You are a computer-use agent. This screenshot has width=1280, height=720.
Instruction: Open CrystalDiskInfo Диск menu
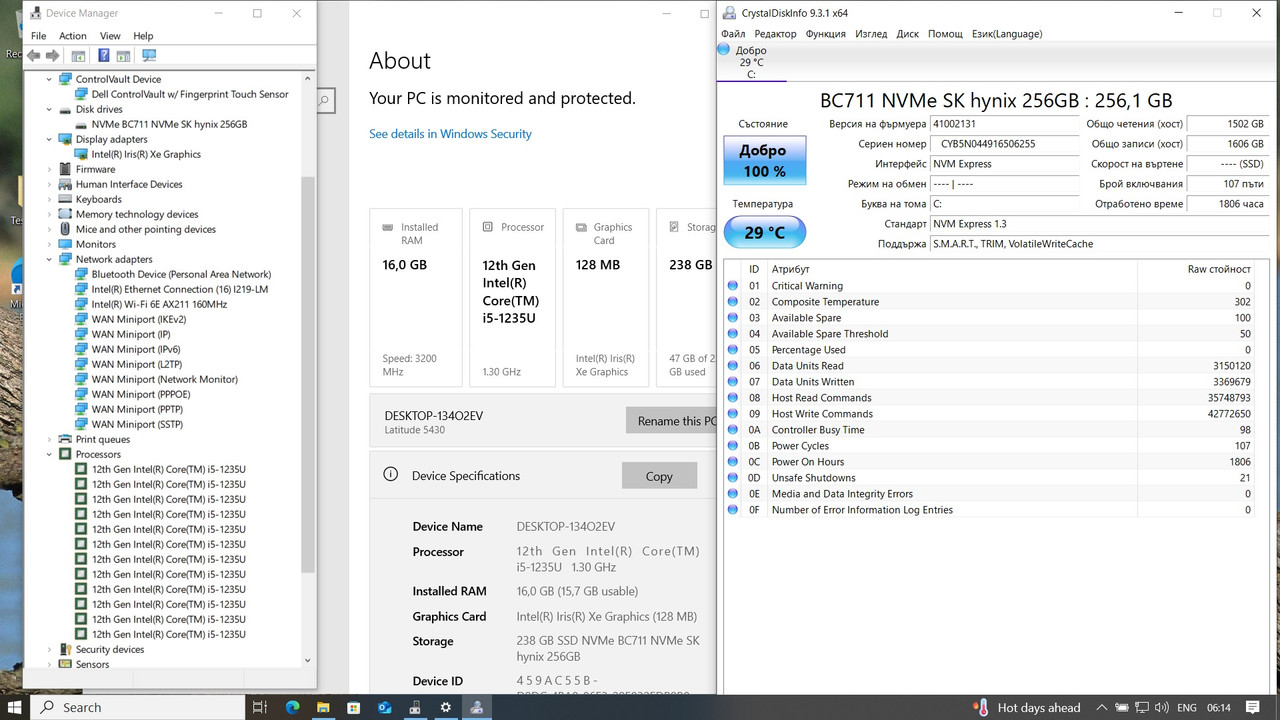pos(907,33)
